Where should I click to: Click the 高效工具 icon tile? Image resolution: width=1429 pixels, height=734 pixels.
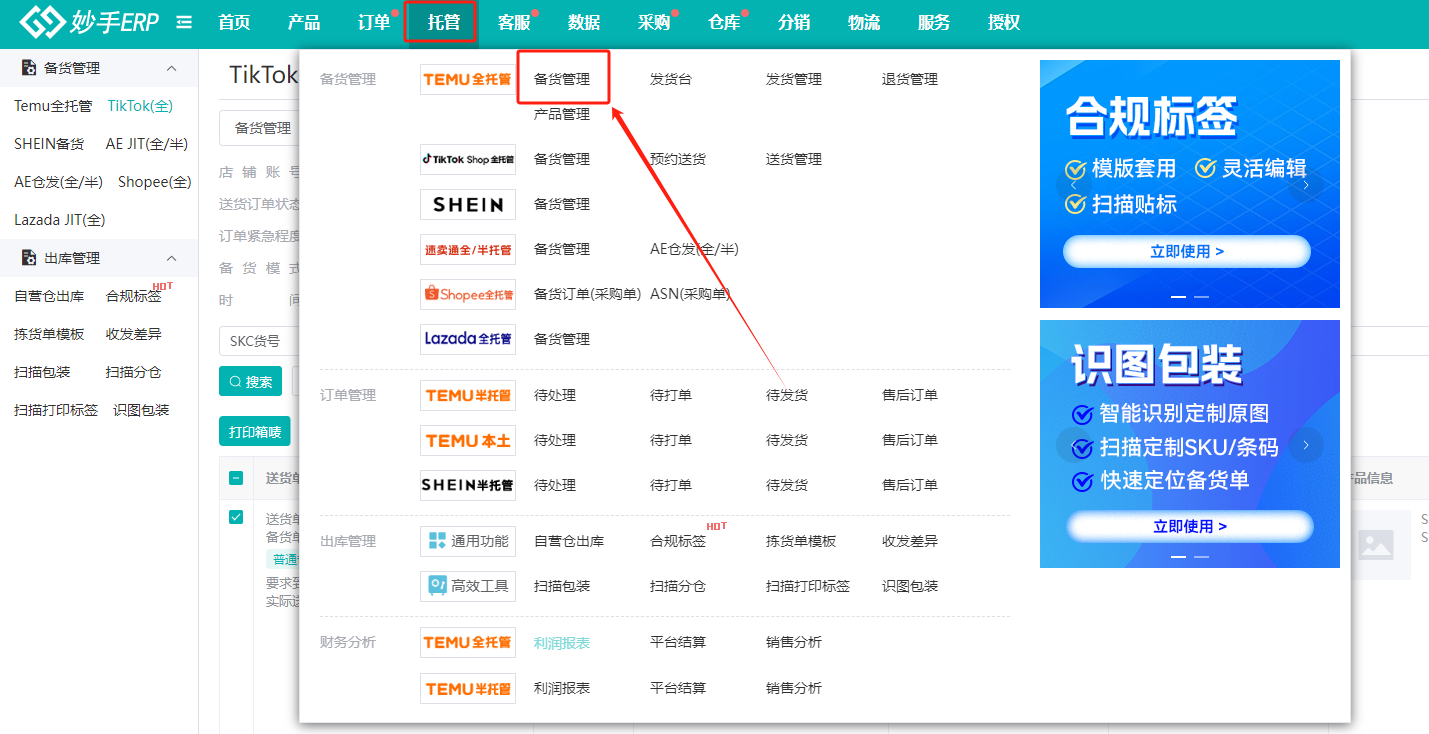(x=468, y=586)
